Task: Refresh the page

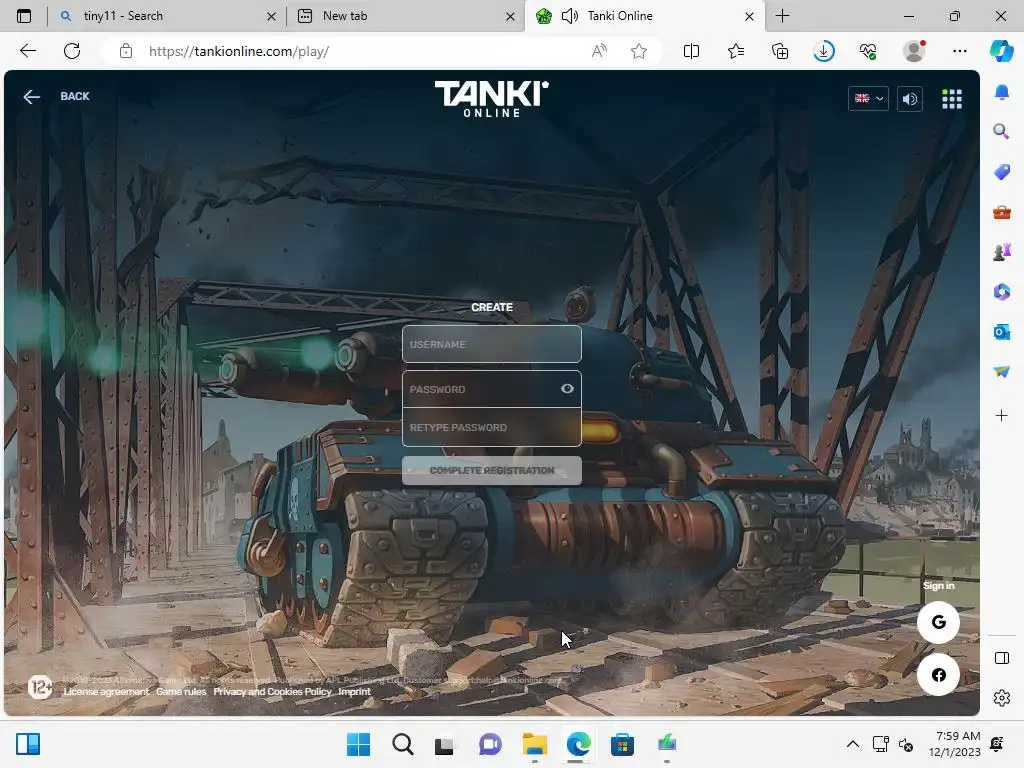Action: (72, 51)
